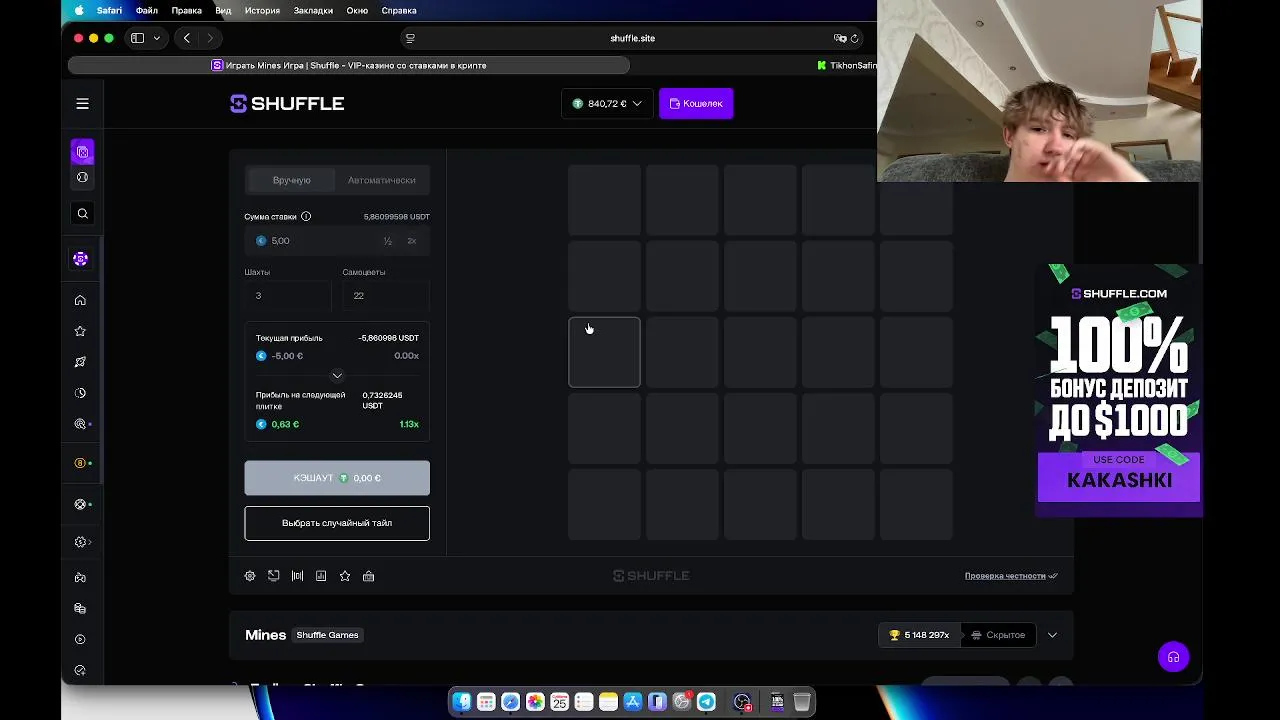Open the Закладки menu

point(313,10)
